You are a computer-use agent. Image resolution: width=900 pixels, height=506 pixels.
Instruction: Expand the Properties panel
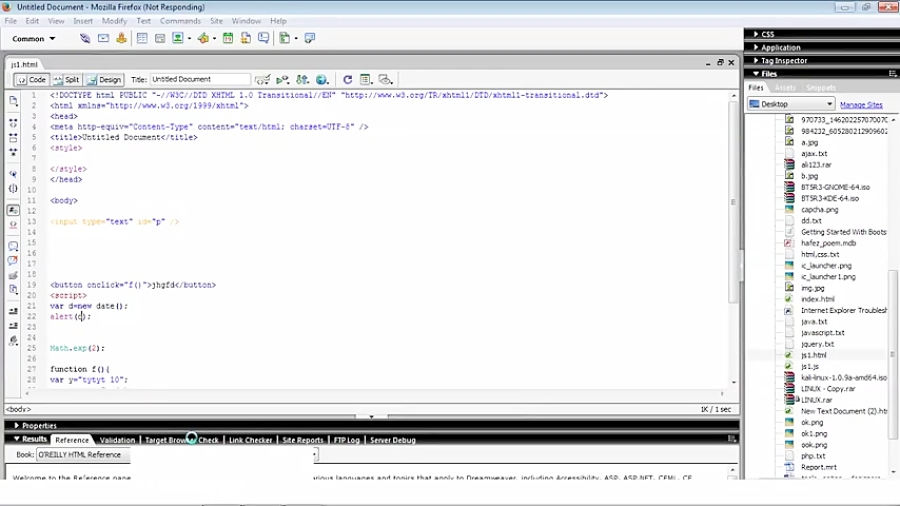[39, 426]
